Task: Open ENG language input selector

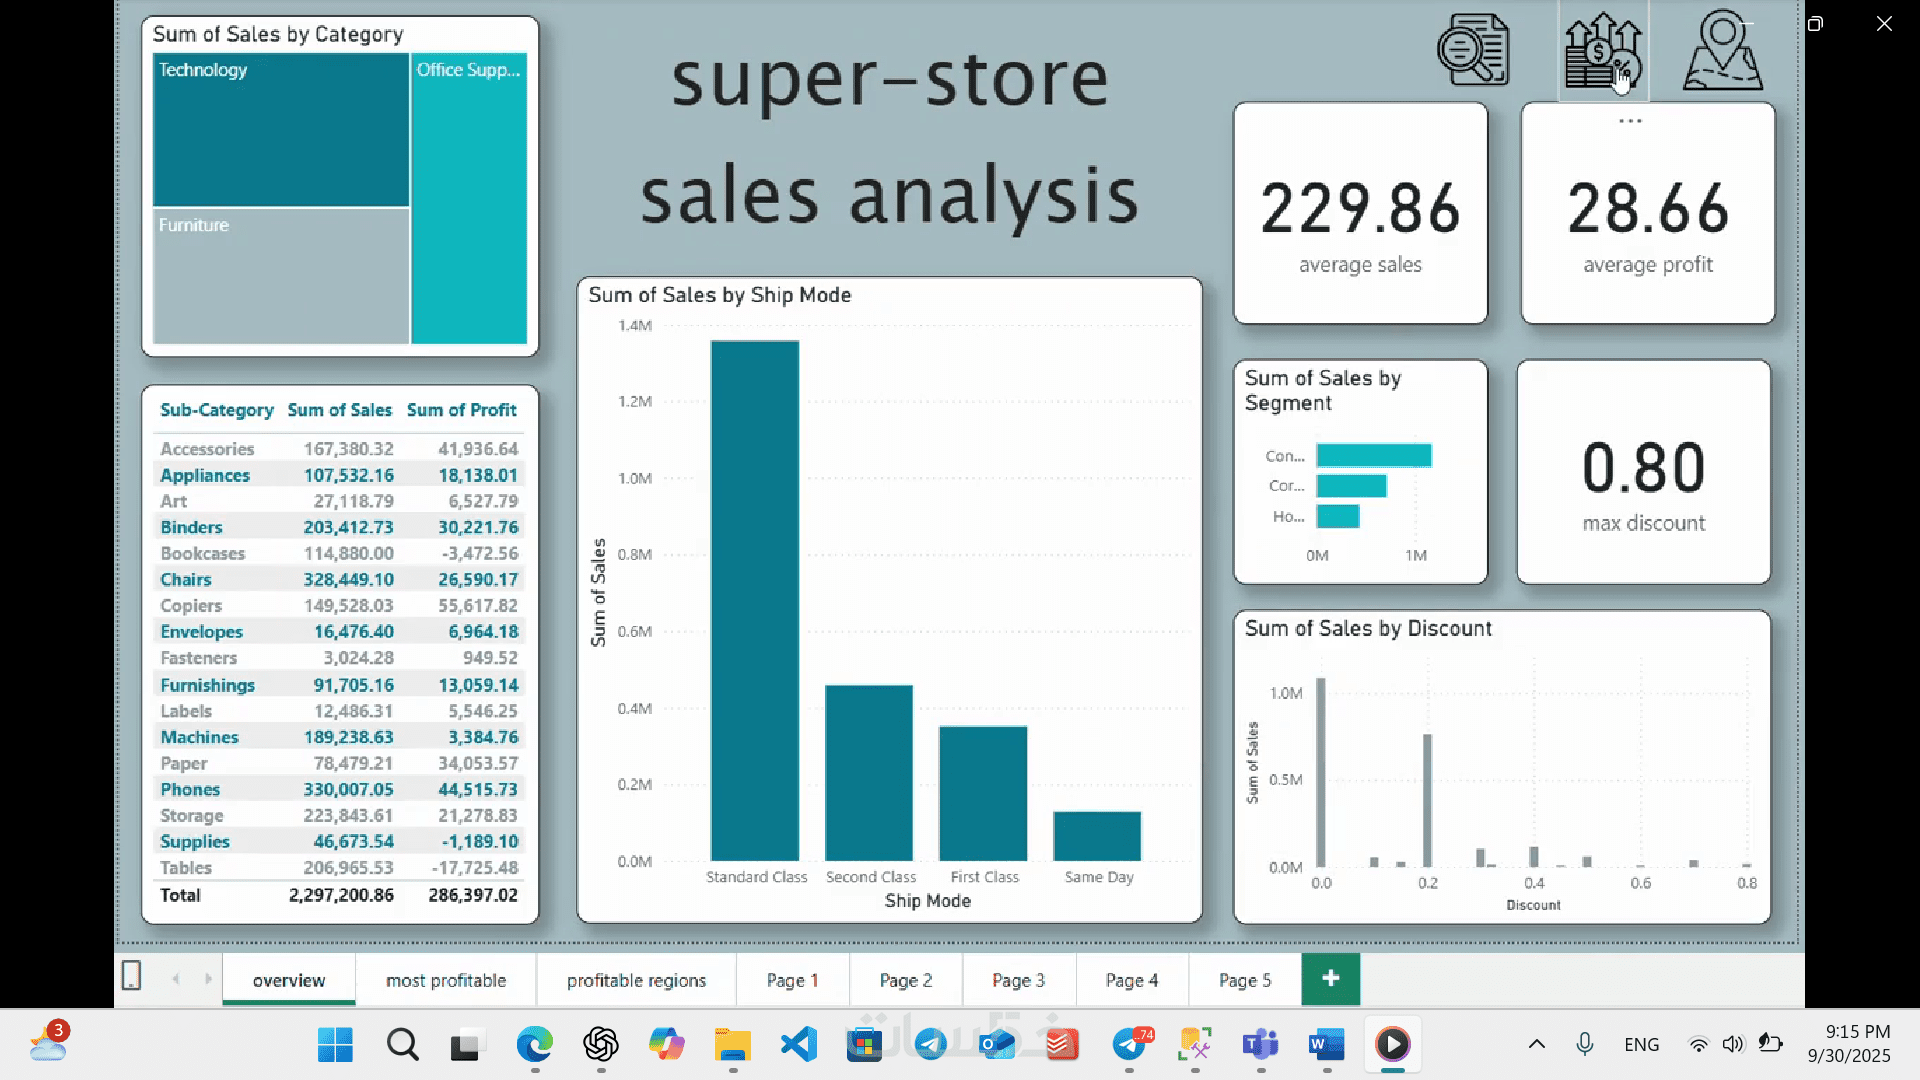Action: (1641, 1045)
